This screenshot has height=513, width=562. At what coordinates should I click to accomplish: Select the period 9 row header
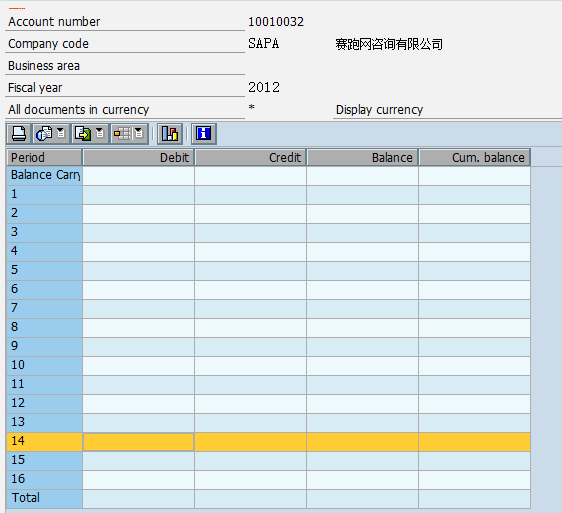pyautogui.click(x=44, y=346)
